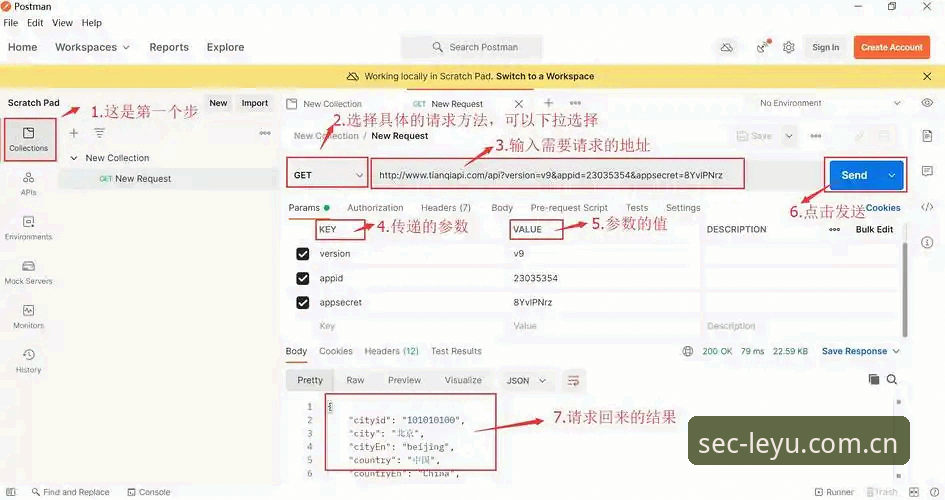Uncheck the appid parameter checkbox
Image resolution: width=945 pixels, height=500 pixels.
[303, 278]
